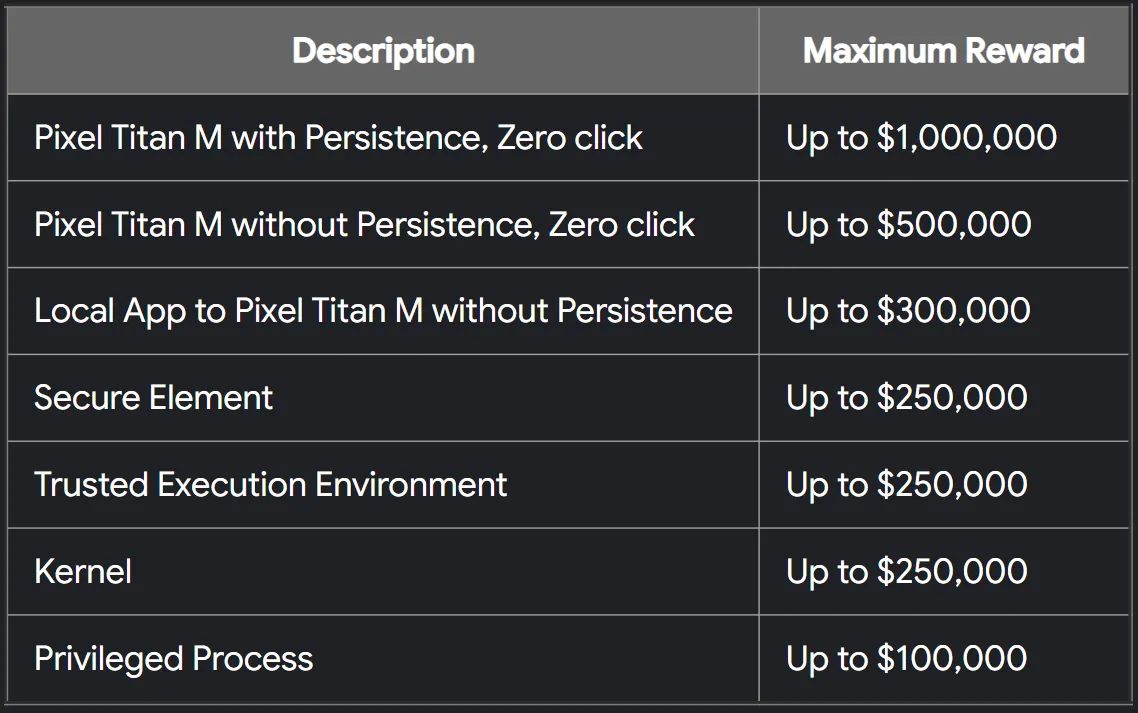
Task: Click the Kernel row's $250,000 reward
Action: pos(908,572)
